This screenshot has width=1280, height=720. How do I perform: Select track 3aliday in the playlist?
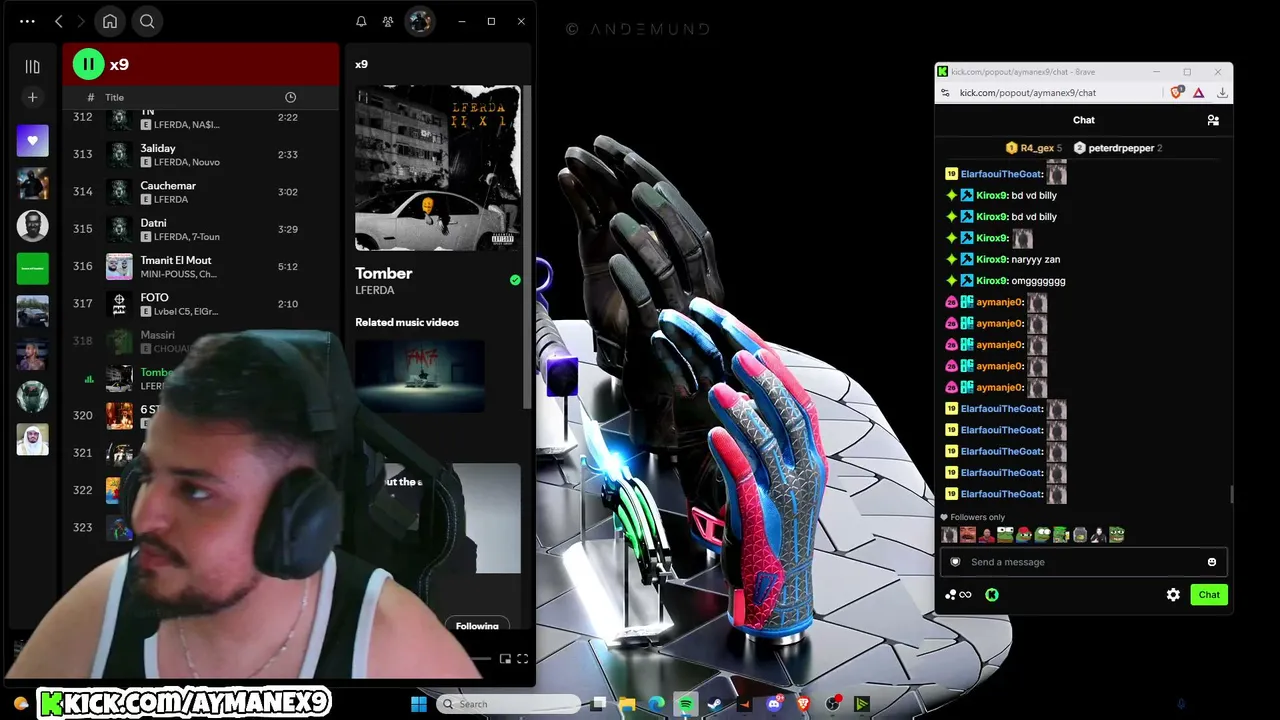[x=201, y=154]
